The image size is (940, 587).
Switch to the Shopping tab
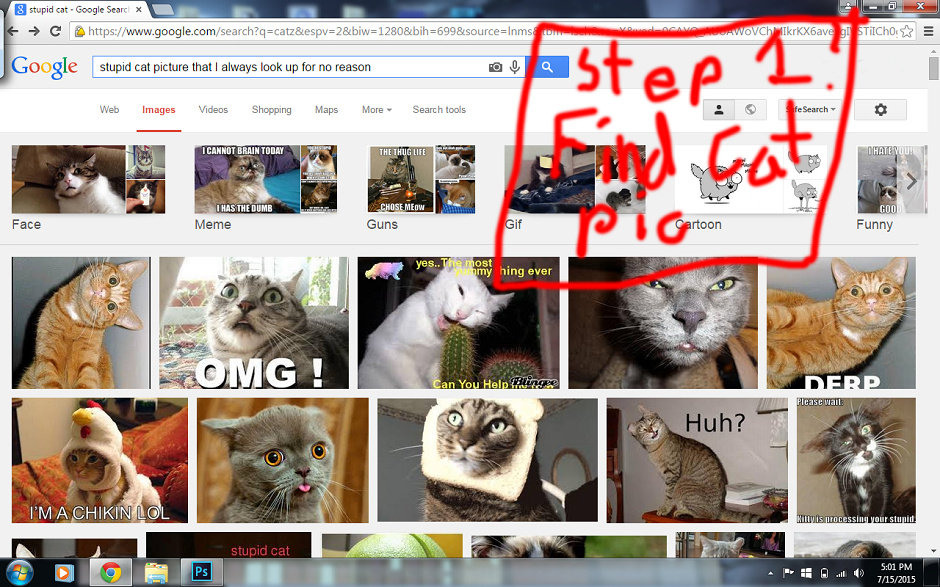pyautogui.click(x=271, y=110)
